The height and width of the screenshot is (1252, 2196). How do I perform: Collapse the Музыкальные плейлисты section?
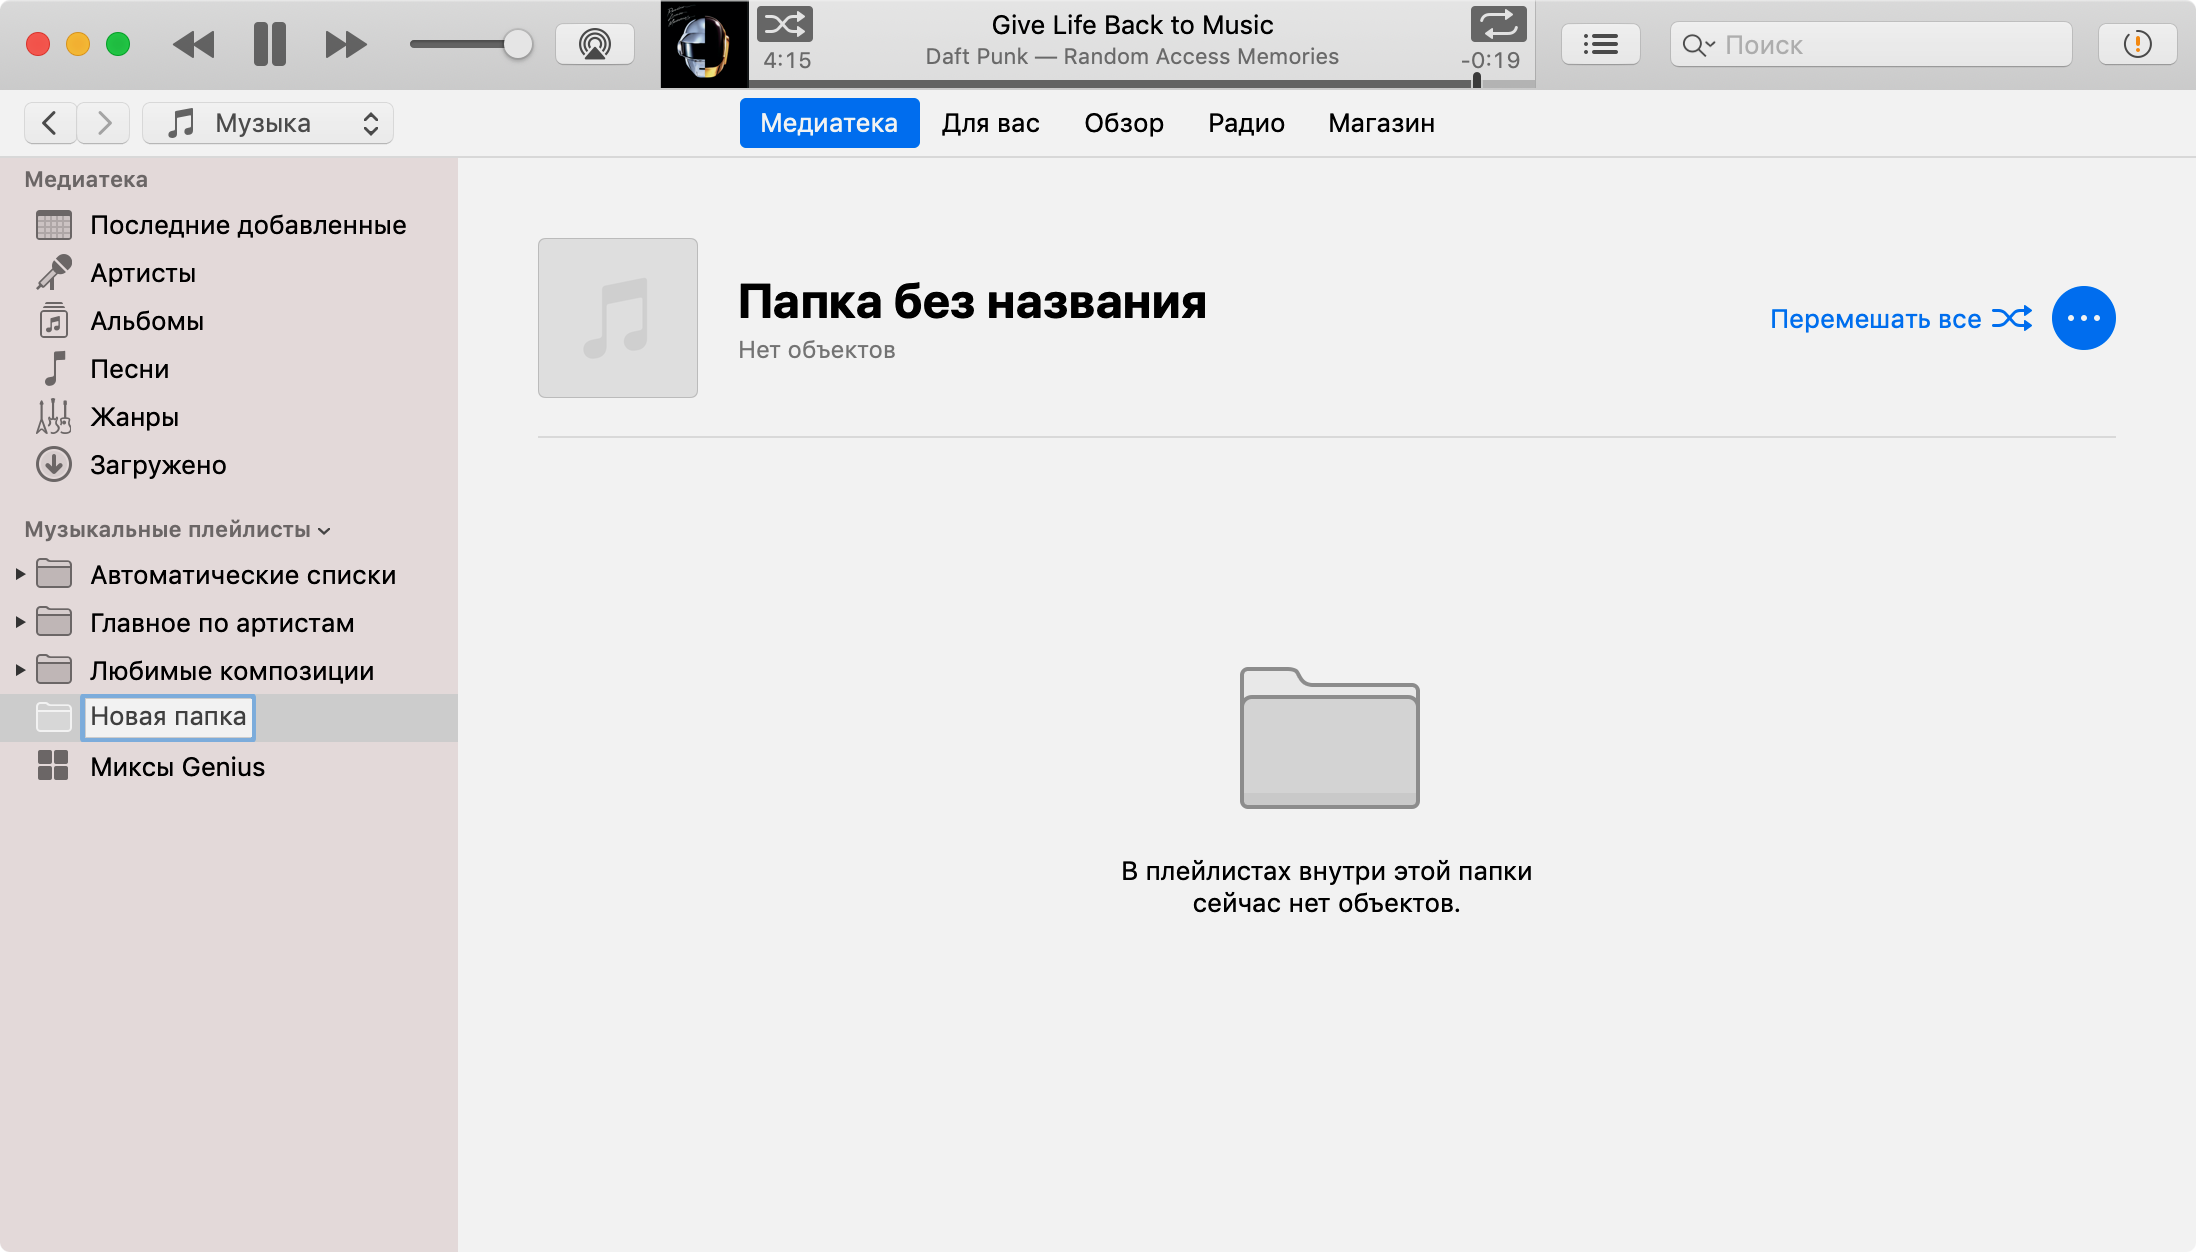pos(324,531)
